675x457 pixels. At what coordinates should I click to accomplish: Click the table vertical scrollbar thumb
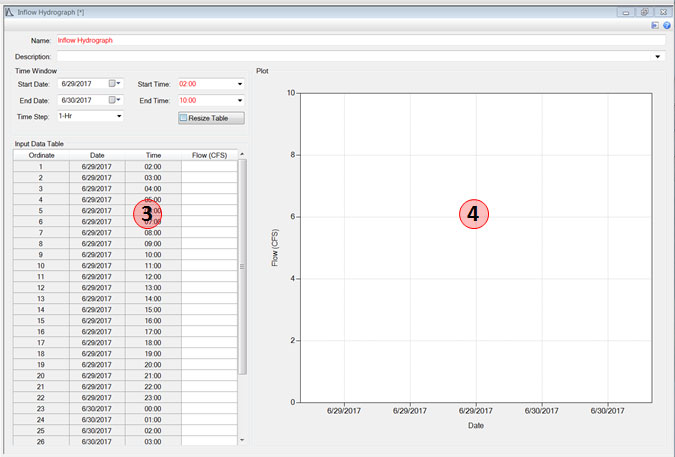coord(242,266)
